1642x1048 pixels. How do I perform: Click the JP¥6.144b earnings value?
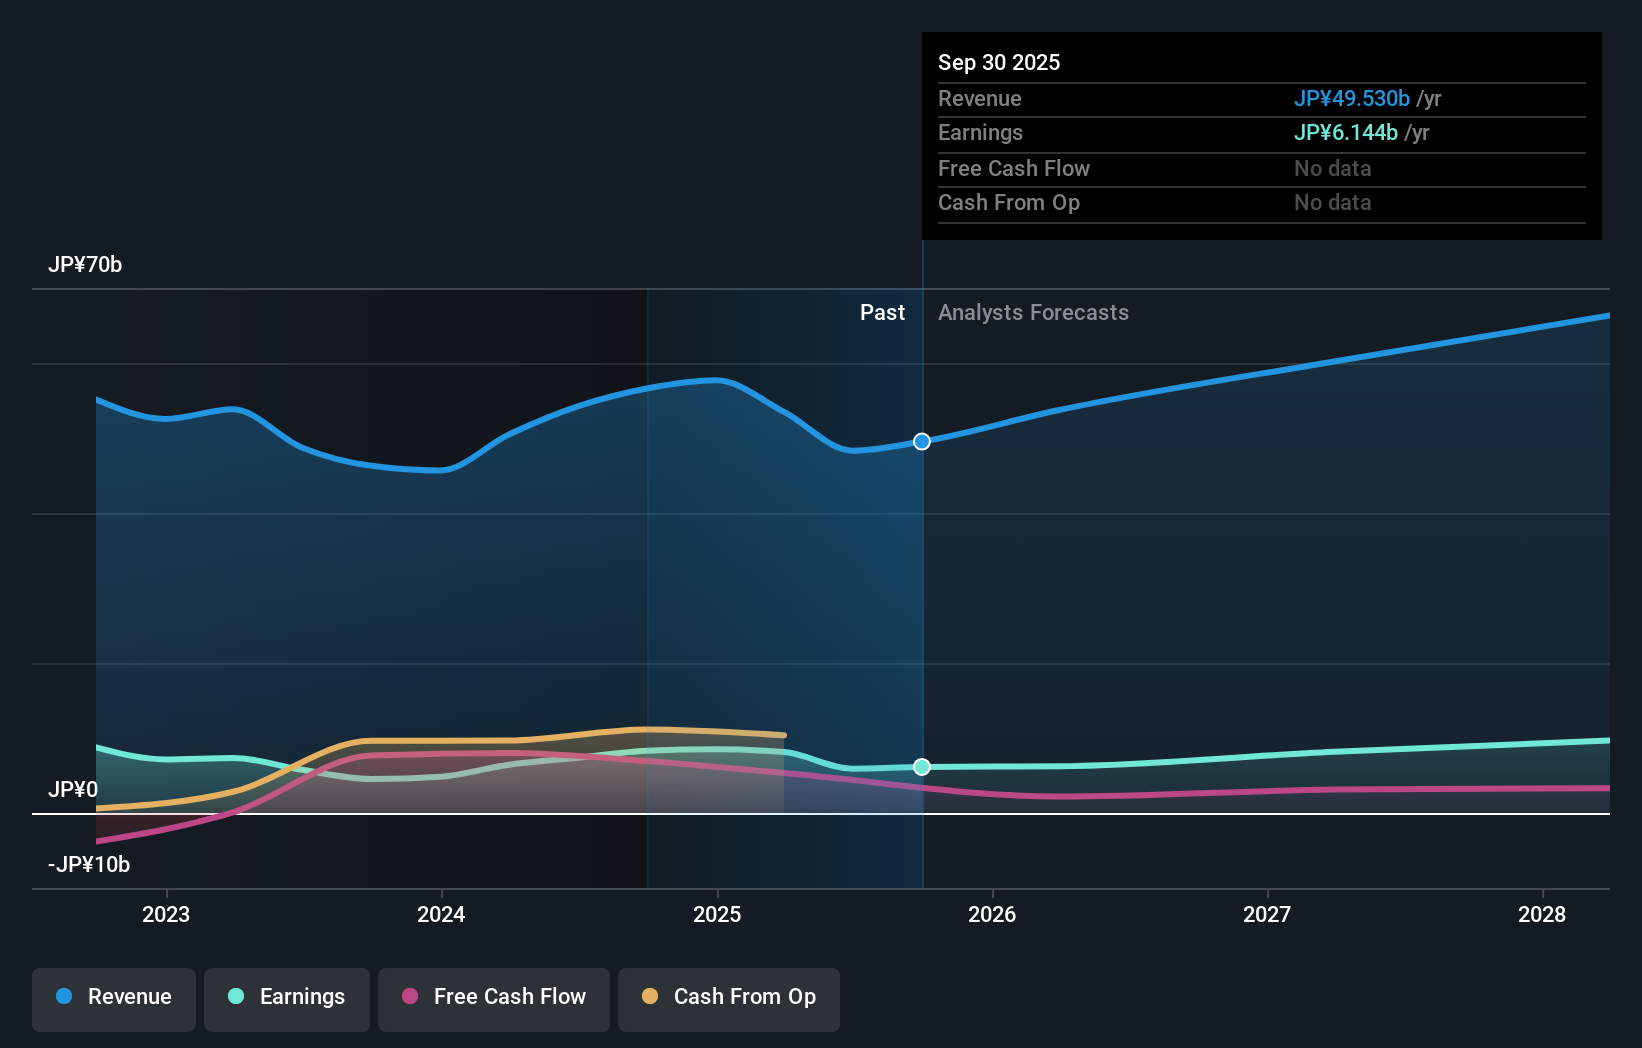[x=1346, y=132]
